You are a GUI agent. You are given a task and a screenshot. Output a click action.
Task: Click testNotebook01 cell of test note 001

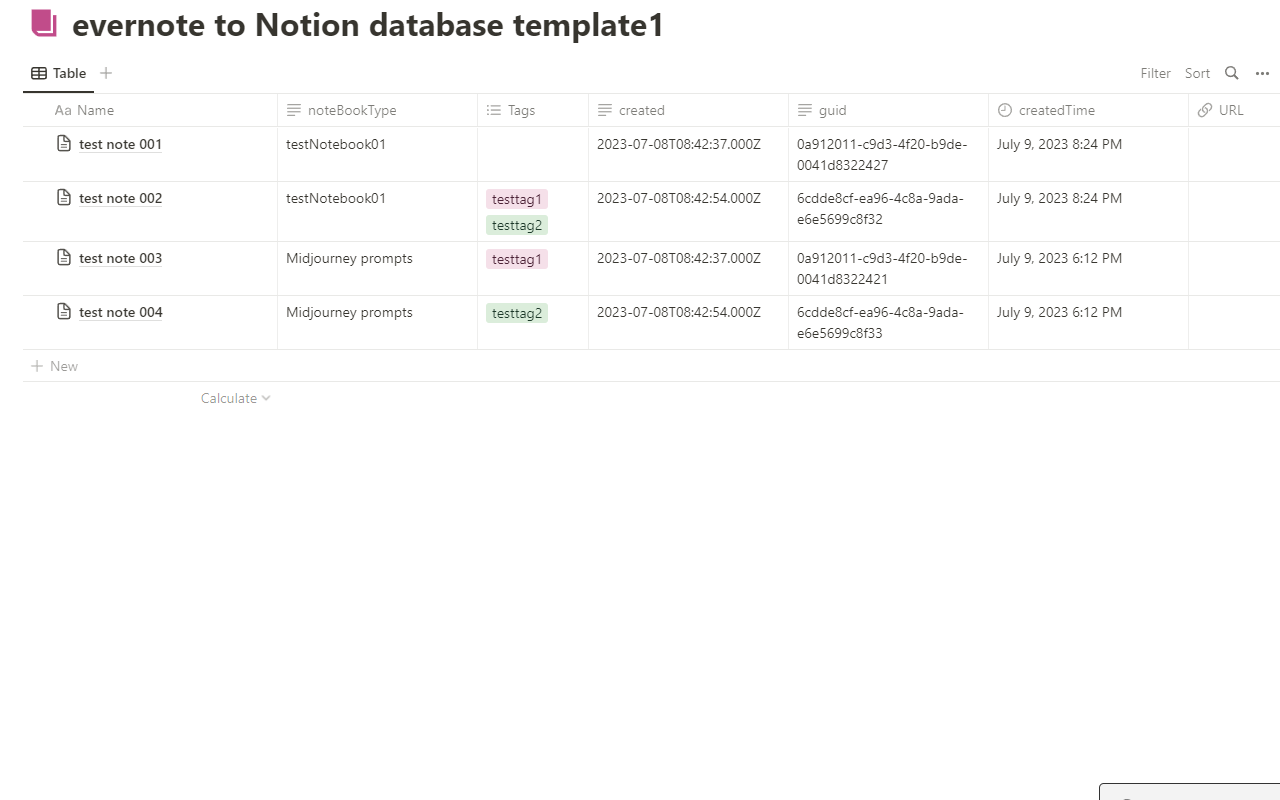(x=378, y=154)
